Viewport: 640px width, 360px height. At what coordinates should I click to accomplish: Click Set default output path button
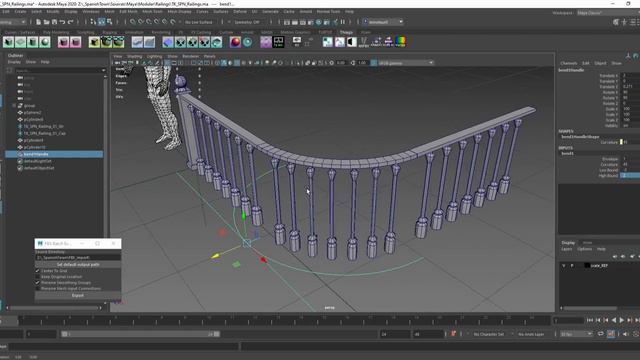coord(78,264)
